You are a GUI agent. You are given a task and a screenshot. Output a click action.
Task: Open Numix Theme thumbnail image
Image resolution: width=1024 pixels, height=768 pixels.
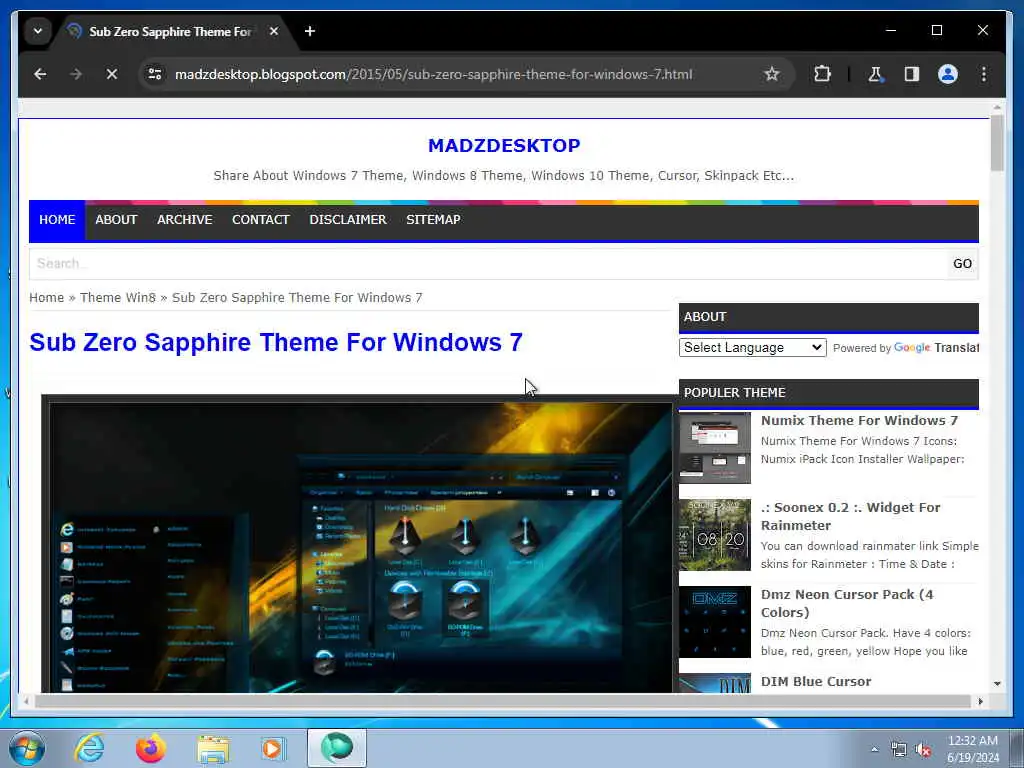(x=714, y=448)
